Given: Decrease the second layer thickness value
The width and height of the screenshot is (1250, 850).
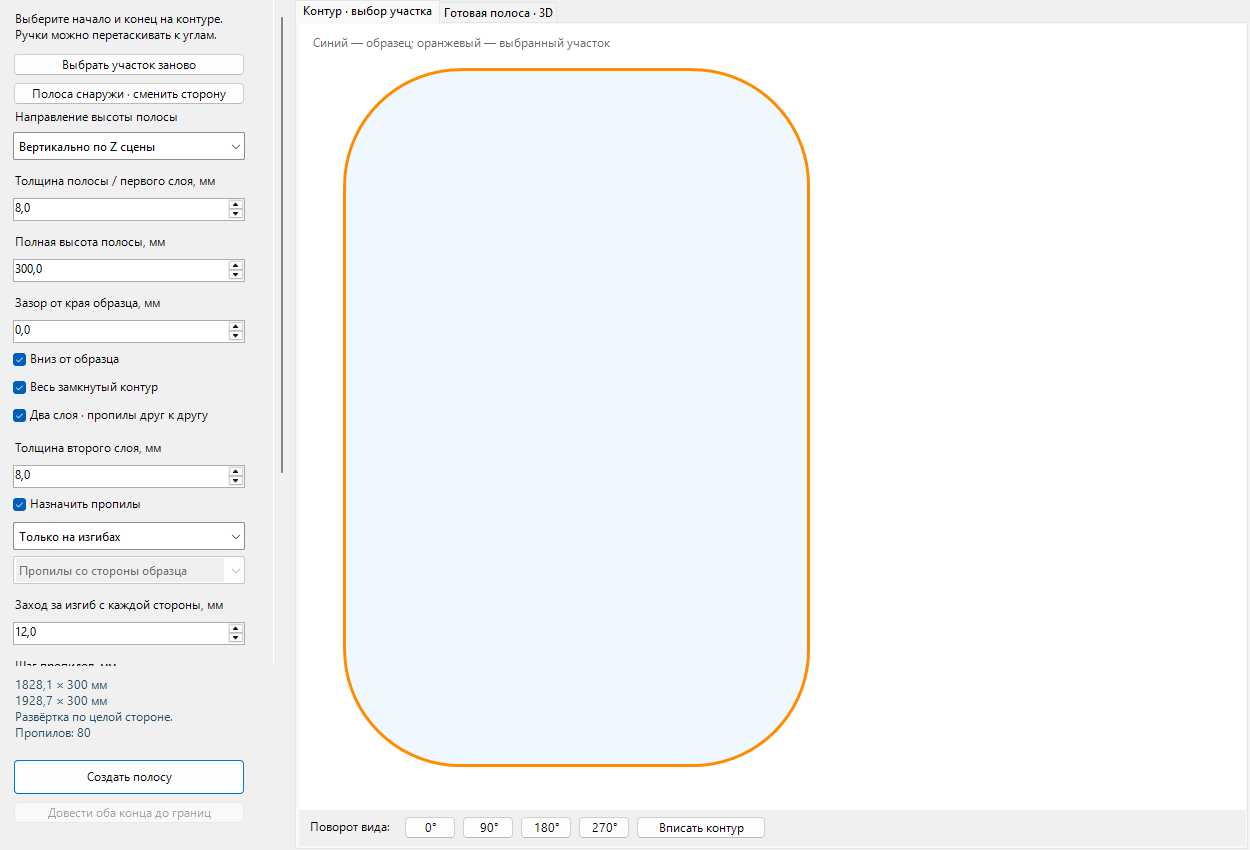Looking at the screenshot, I should [236, 481].
